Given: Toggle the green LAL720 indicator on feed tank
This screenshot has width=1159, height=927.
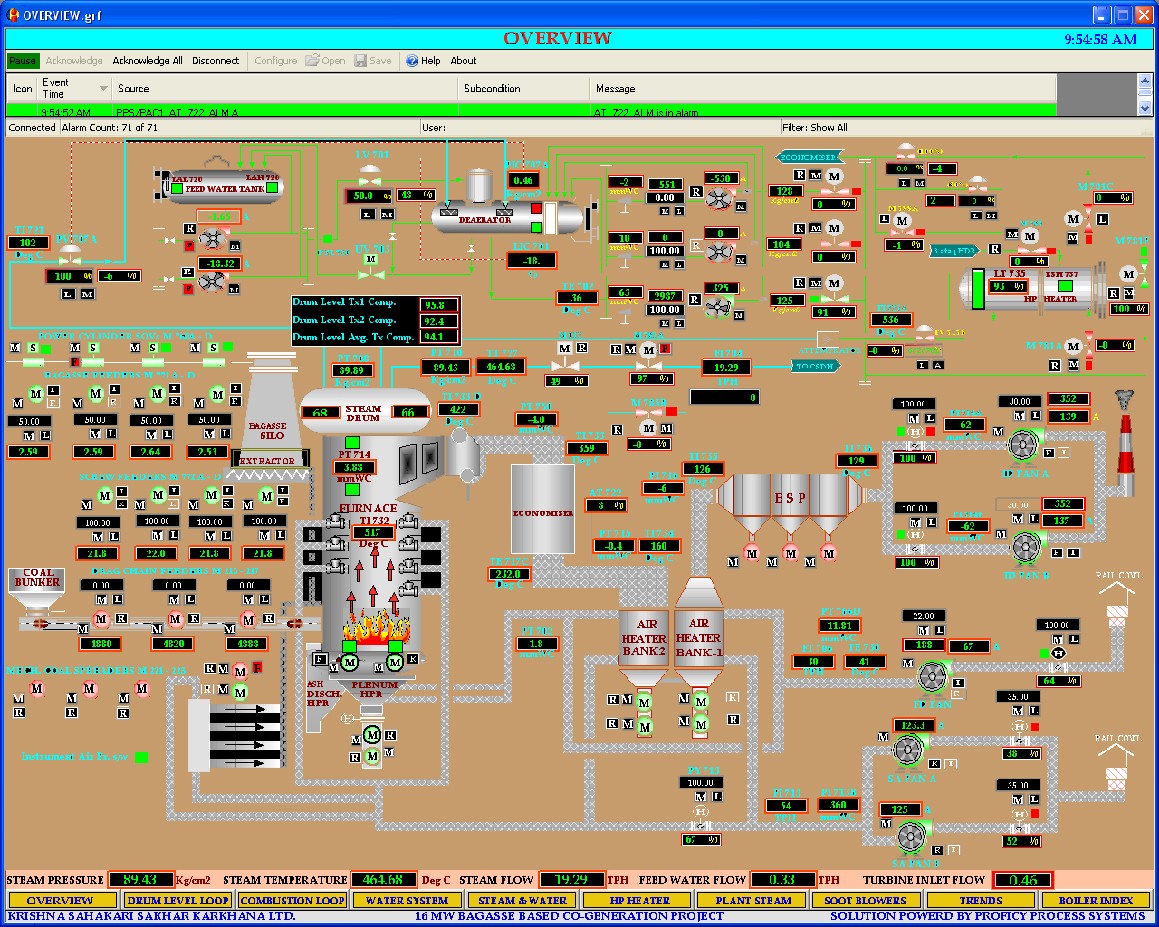Looking at the screenshot, I should pos(177,189).
